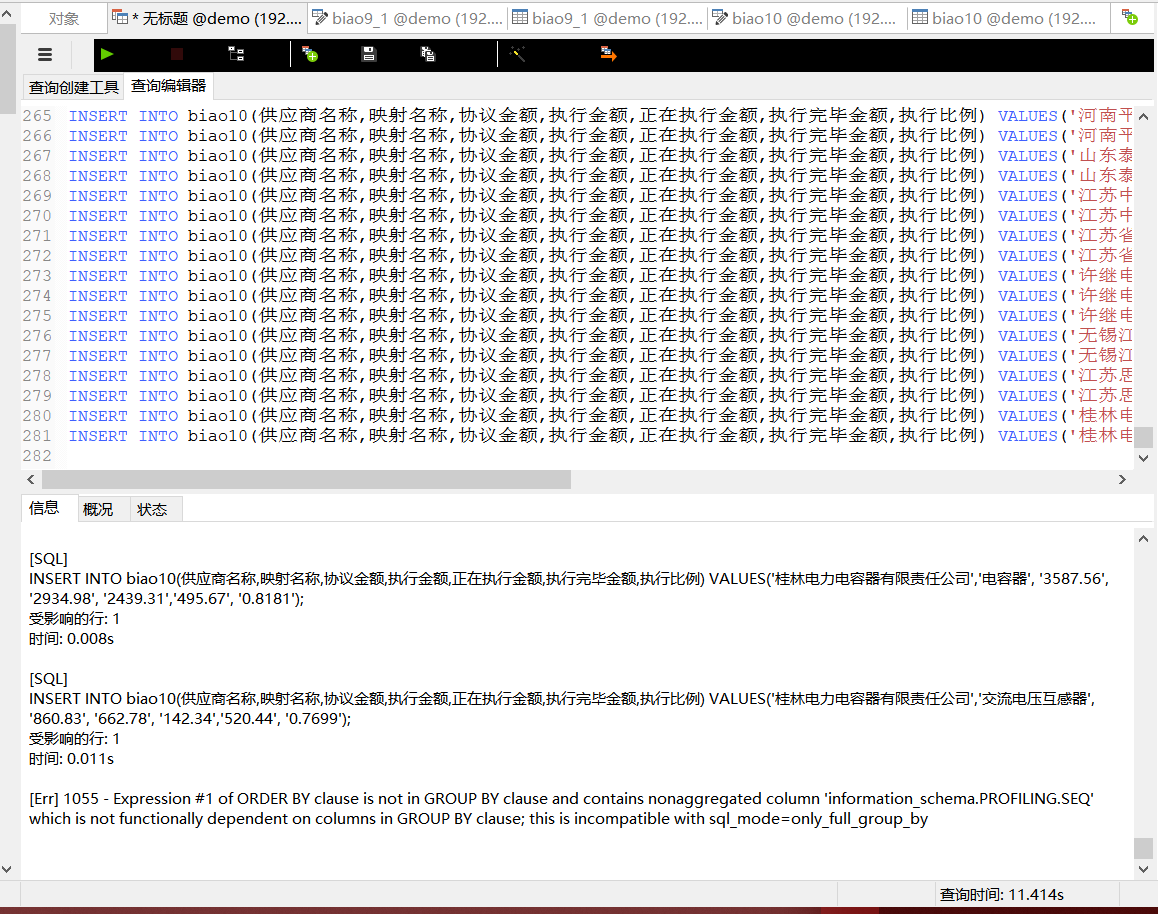Click the INSERT keyword on line 266
The height and width of the screenshot is (914, 1158).
[97, 136]
